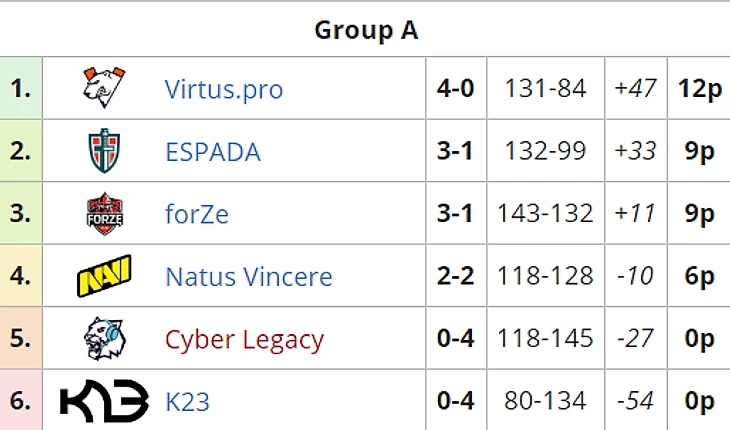
Task: Click Natus Vincere's -10 round difference
Action: click(x=635, y=277)
